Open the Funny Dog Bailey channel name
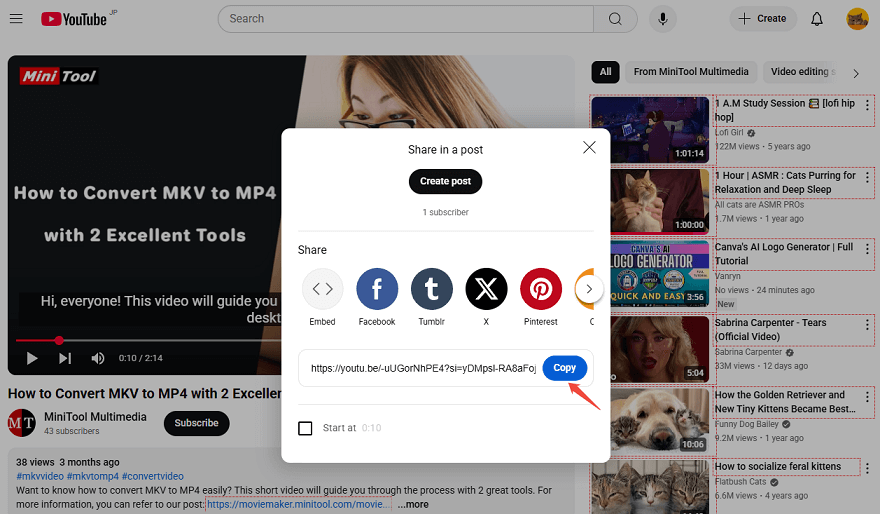This screenshot has width=880, height=514. tap(747, 424)
